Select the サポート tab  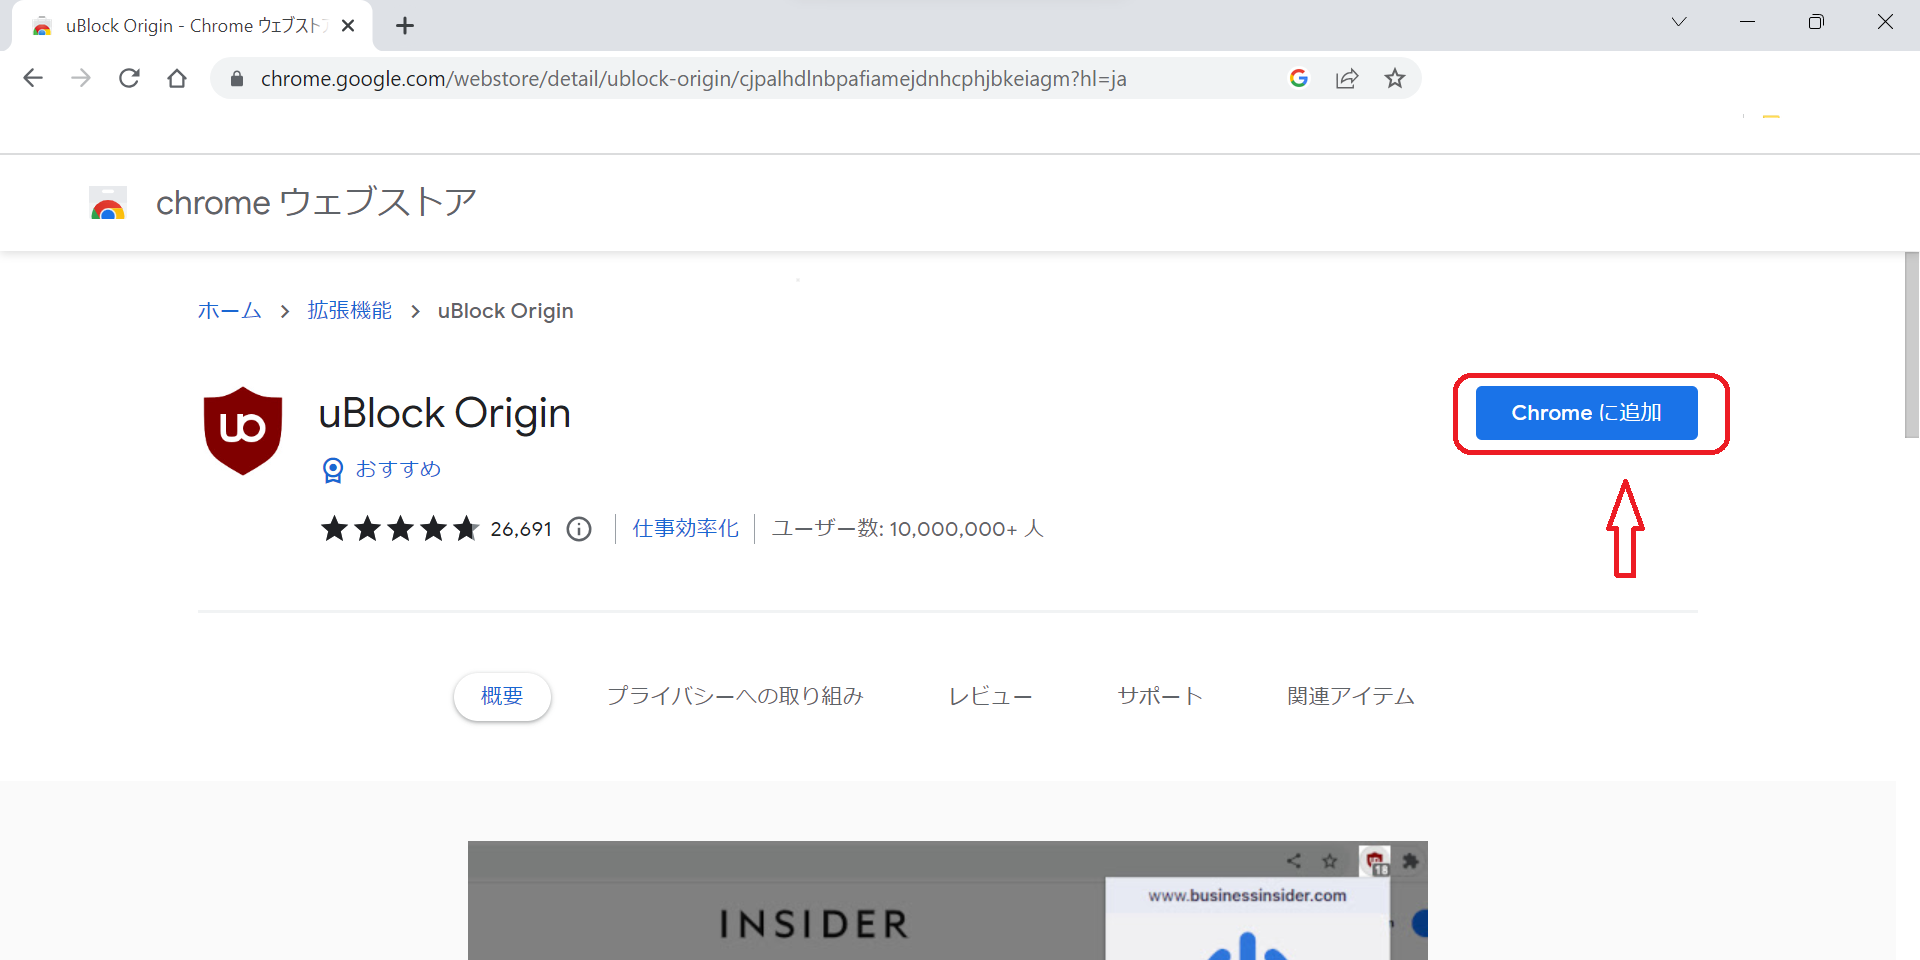(1160, 696)
